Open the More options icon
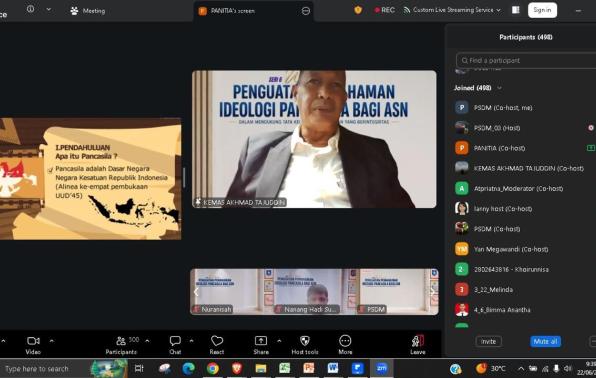The height and width of the screenshot is (378, 596). (345, 341)
